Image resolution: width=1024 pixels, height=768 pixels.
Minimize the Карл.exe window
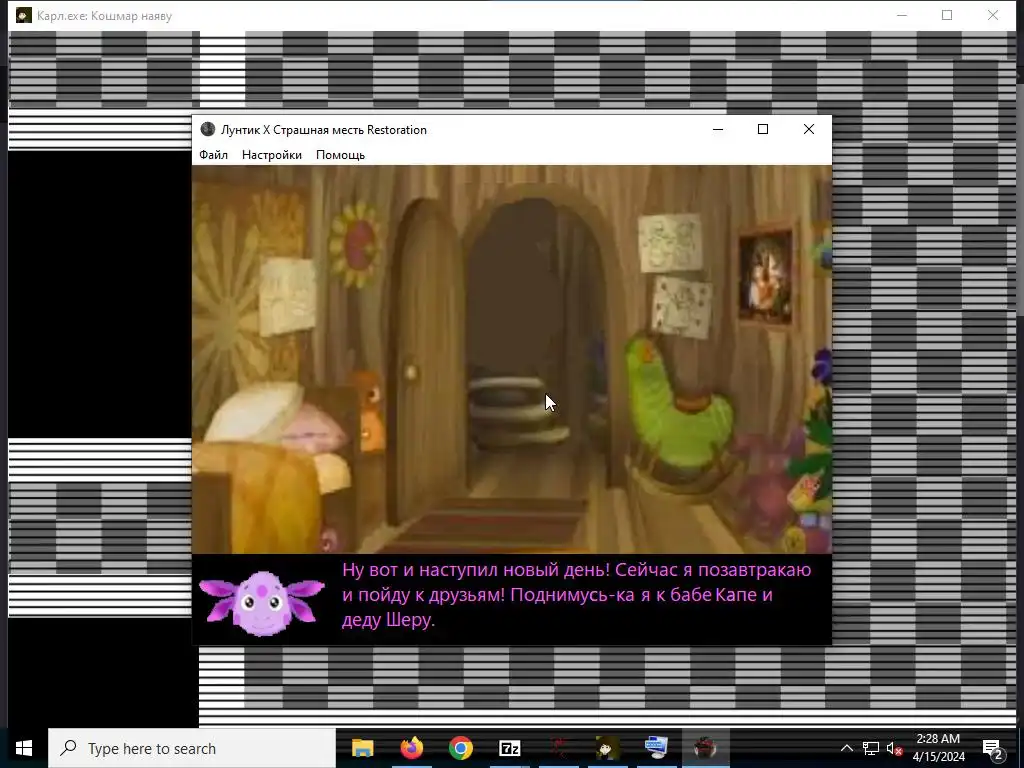902,16
